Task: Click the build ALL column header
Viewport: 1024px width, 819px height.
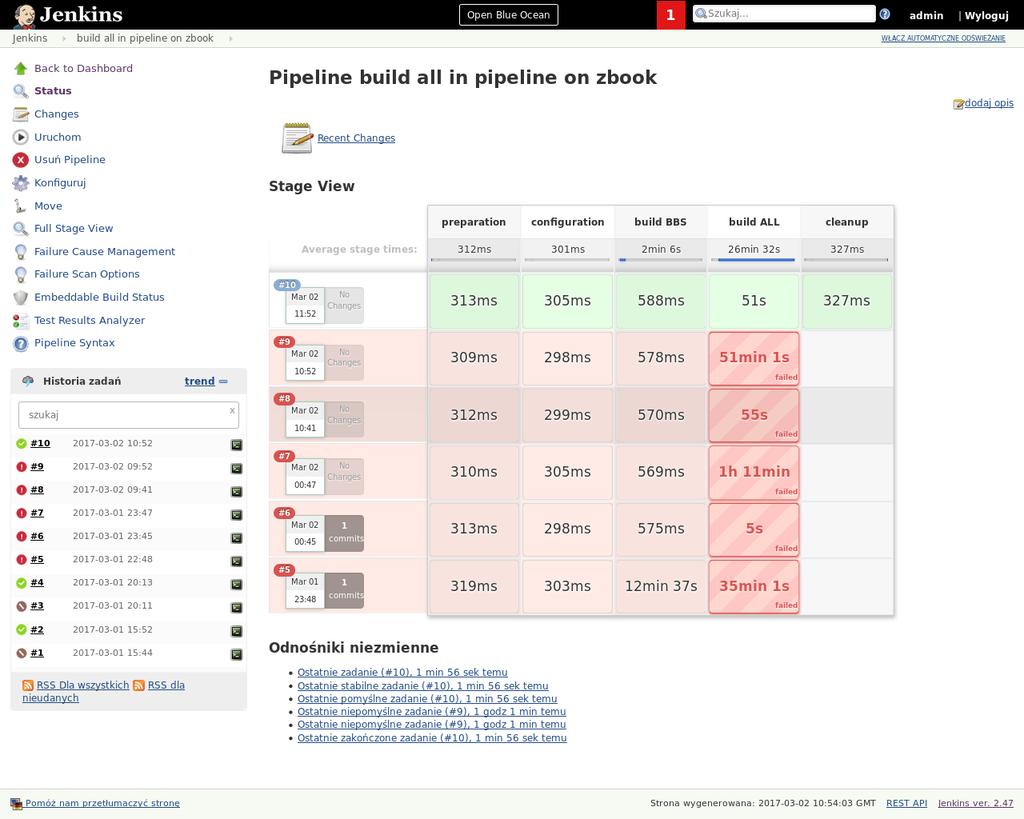Action: 754,222
